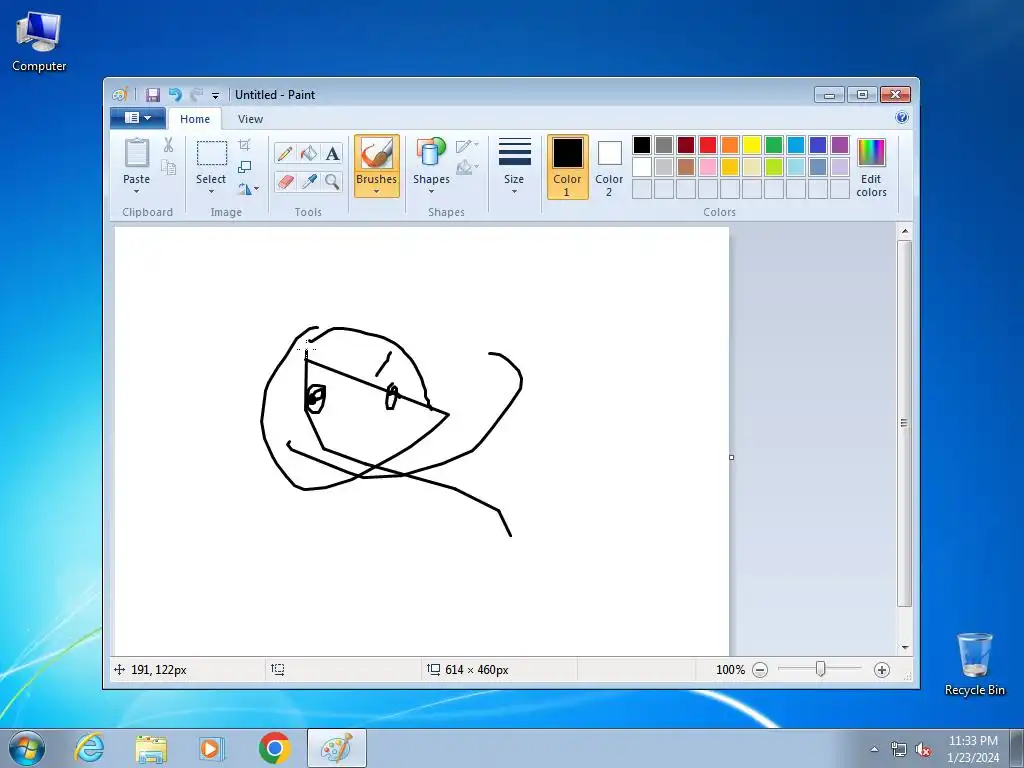Click the Paint application icon in title bar
This screenshot has height=768, width=1024.
pyautogui.click(x=120, y=95)
